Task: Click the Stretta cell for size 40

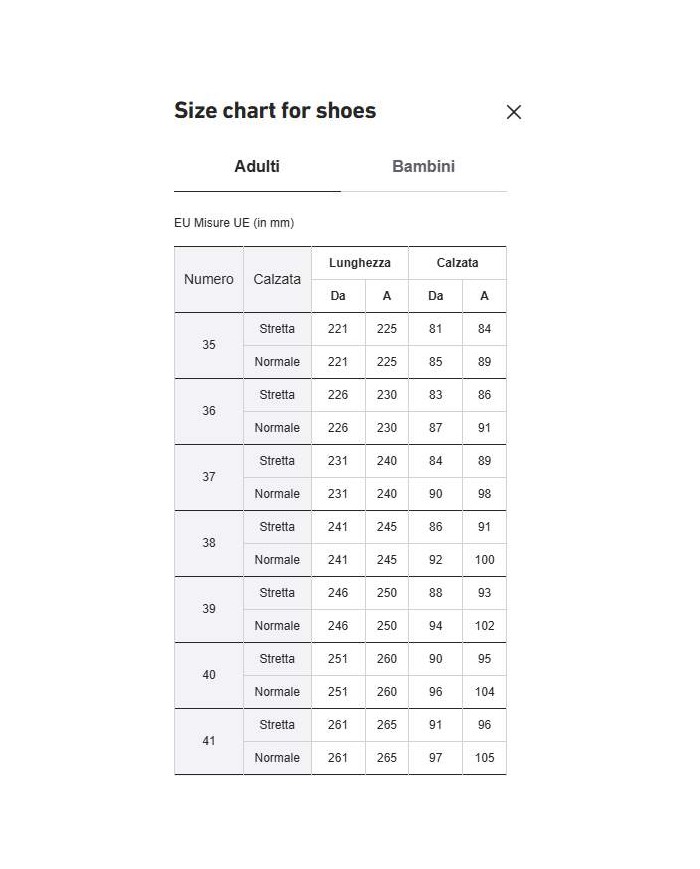Action: (277, 659)
